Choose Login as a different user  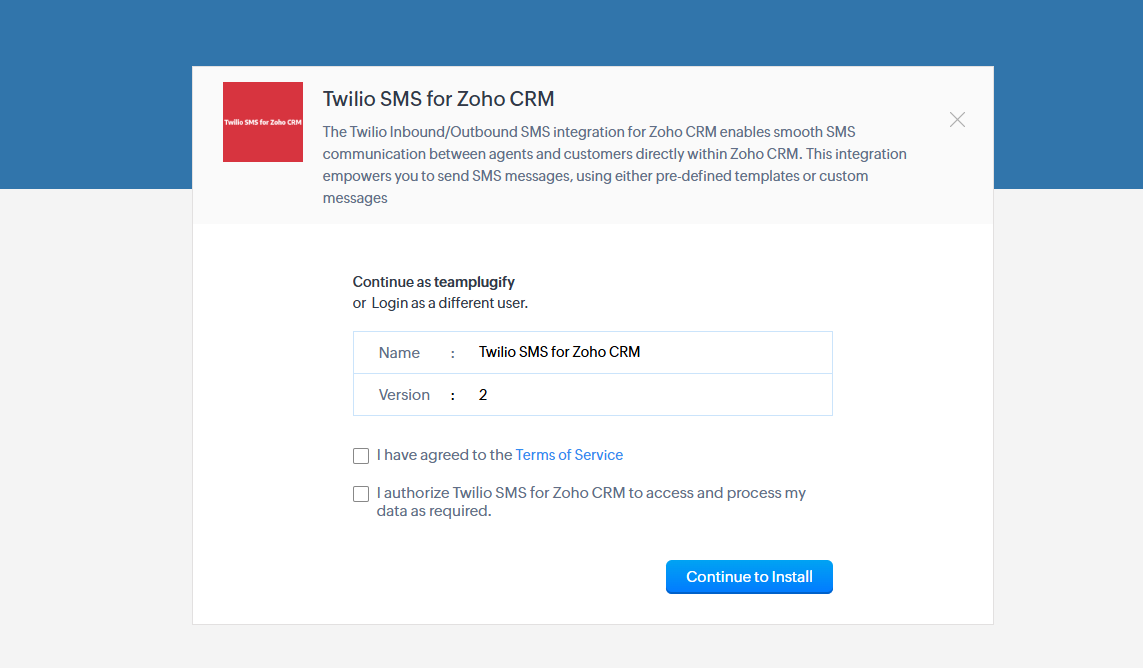[x=449, y=302]
